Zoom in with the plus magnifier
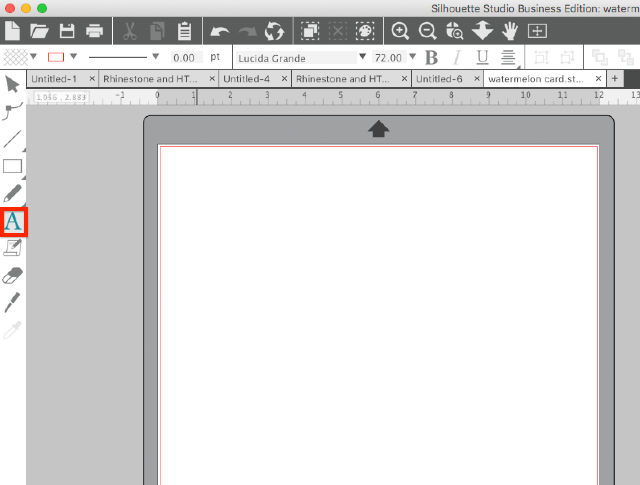The image size is (640, 485). point(400,31)
